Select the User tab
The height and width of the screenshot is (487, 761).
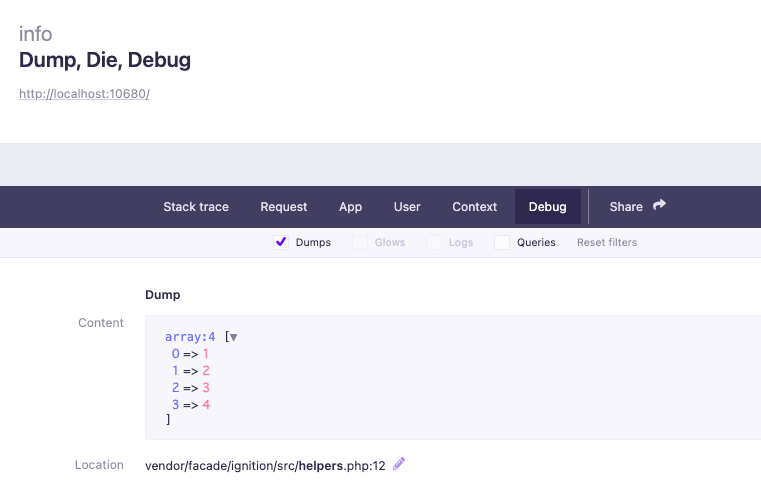(x=407, y=207)
